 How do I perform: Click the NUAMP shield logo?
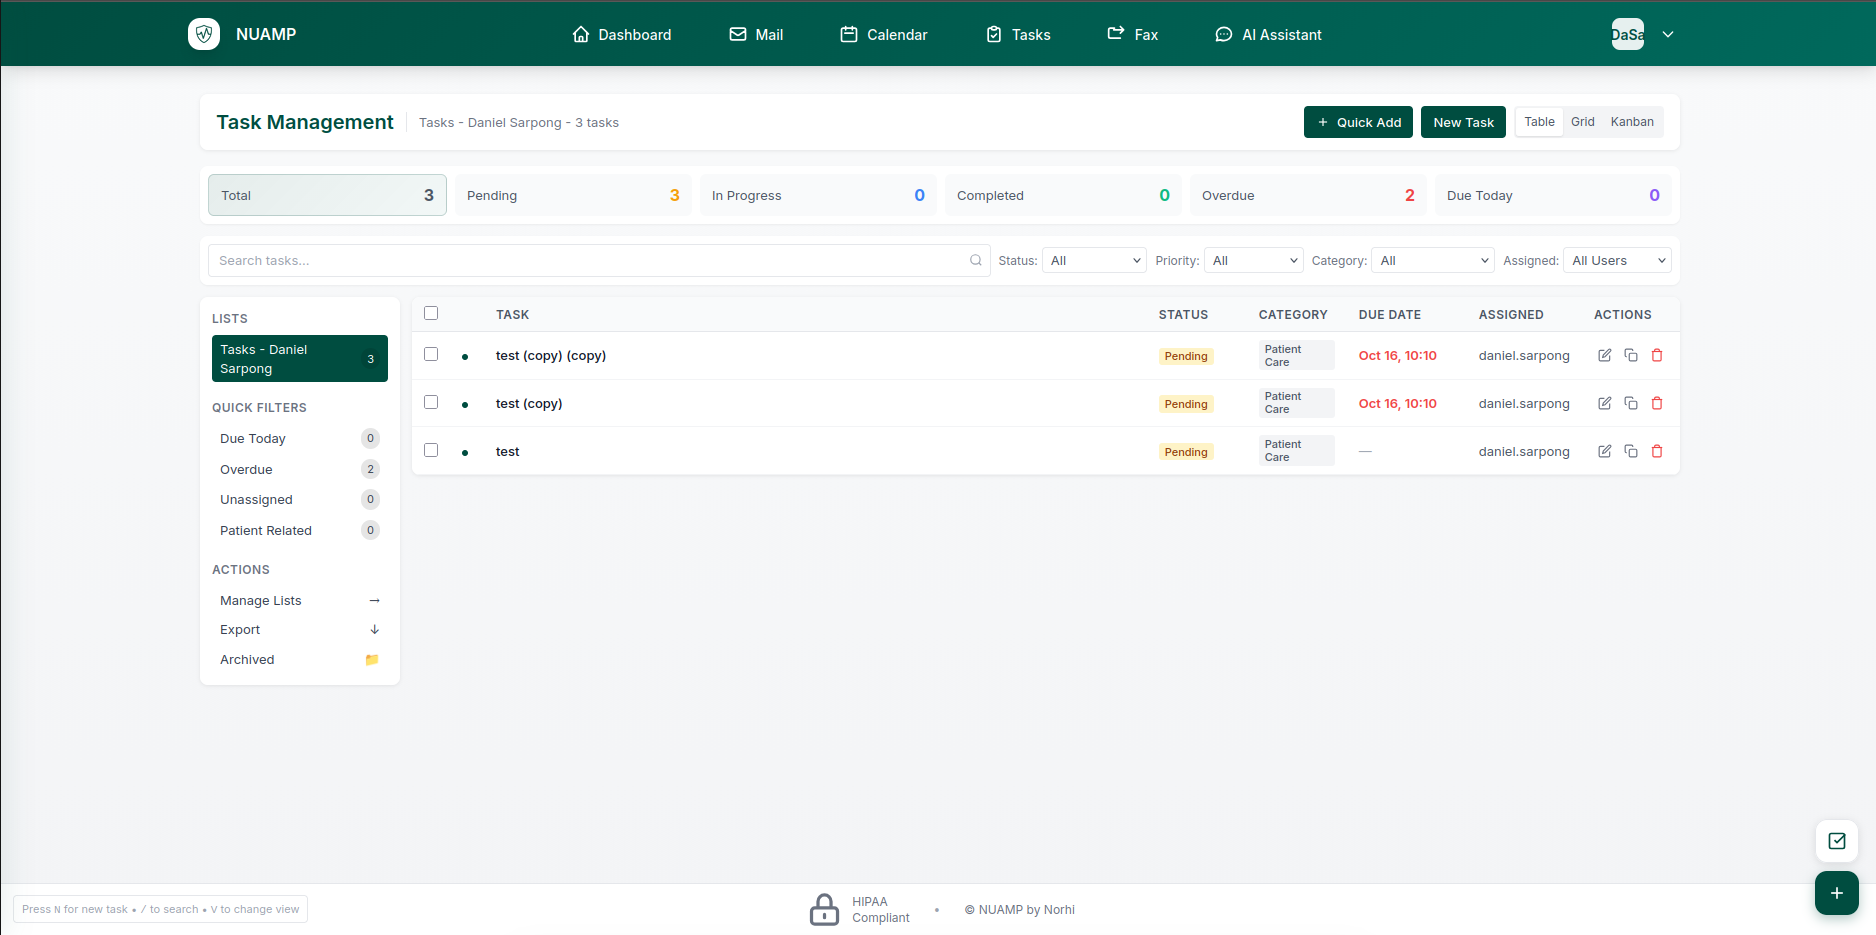click(204, 34)
